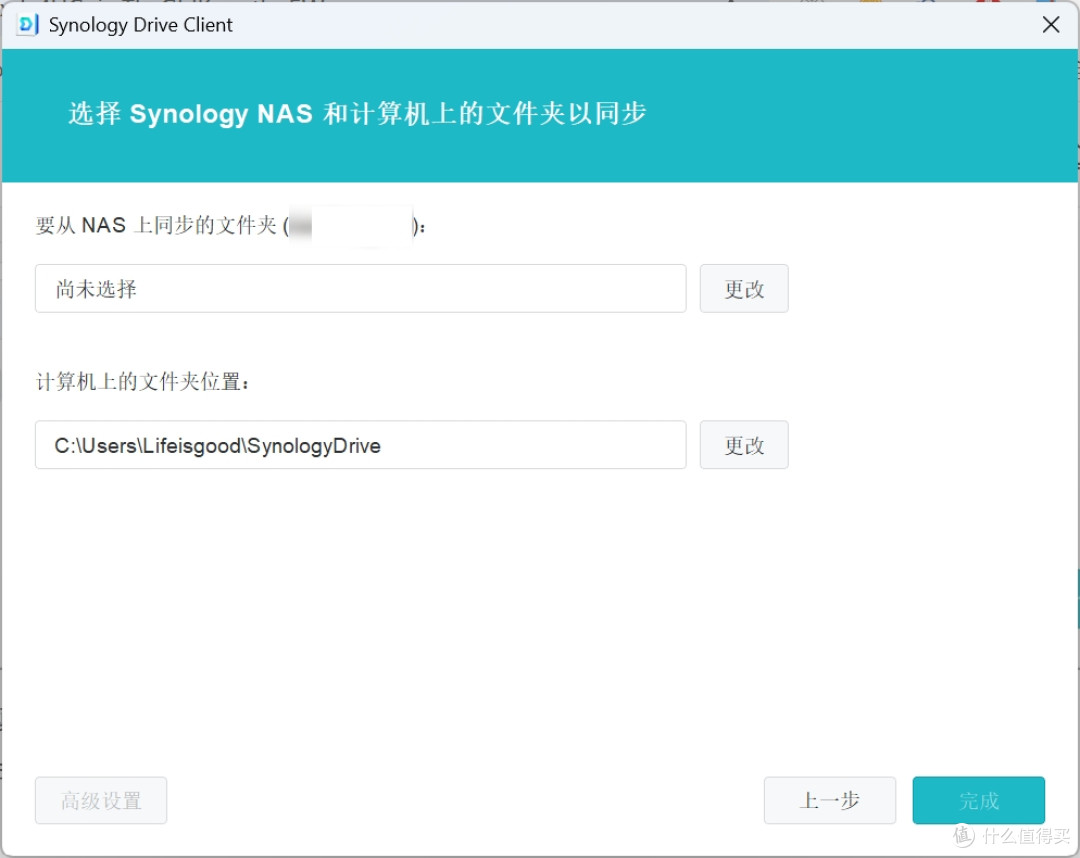
Task: Click the Synology Drive Client window title
Action: coord(141,25)
